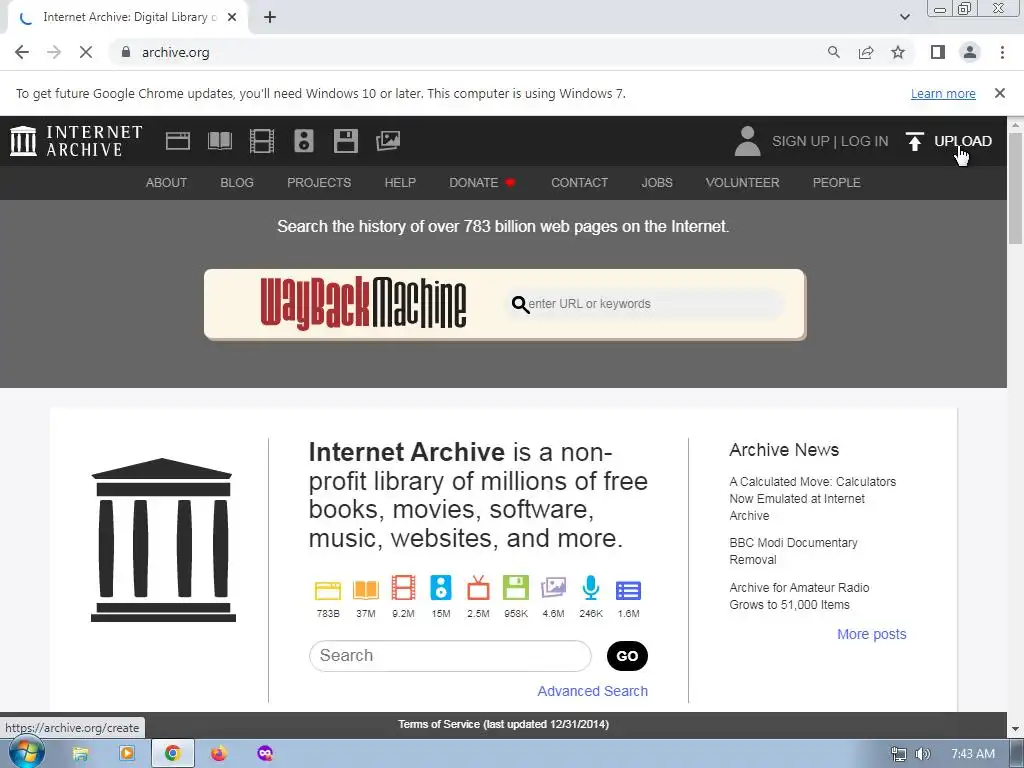1024x768 pixels.
Task: Click the main Search text box
Action: point(450,656)
